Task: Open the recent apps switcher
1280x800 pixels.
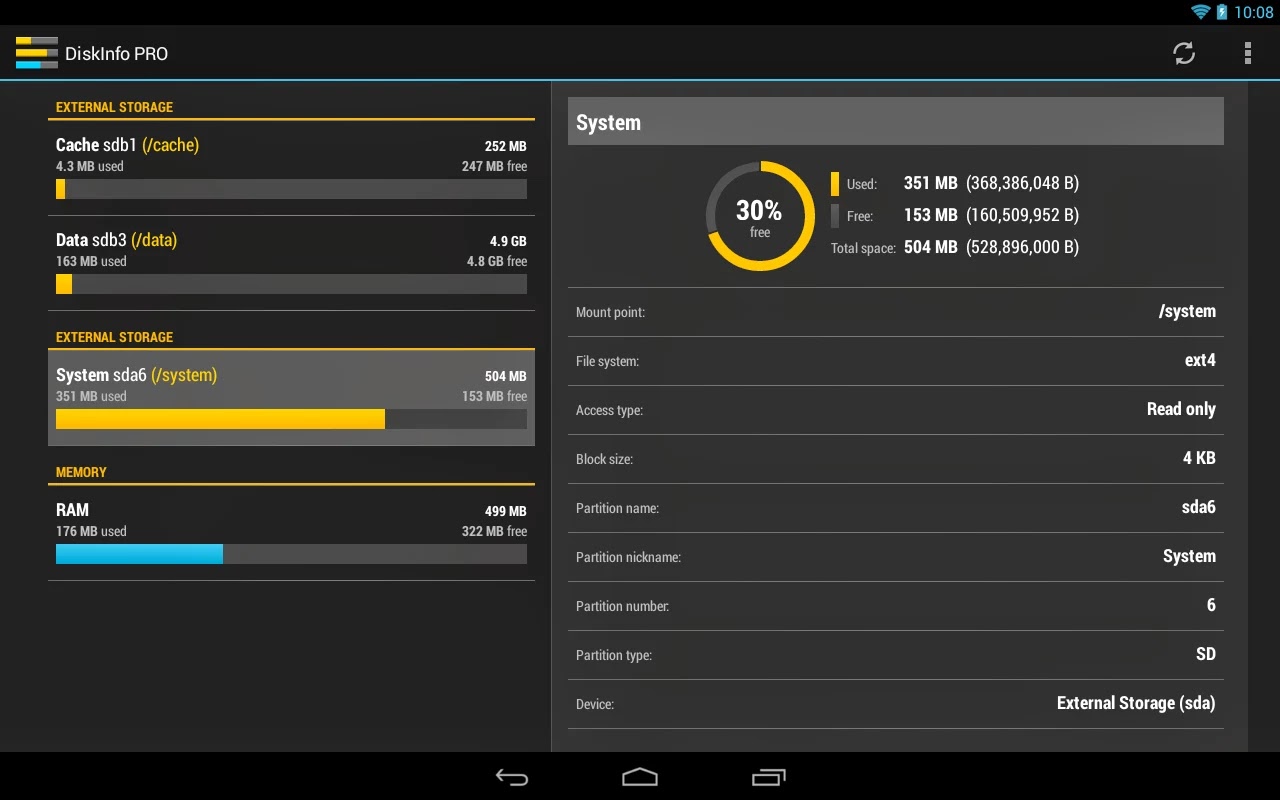Action: point(768,777)
